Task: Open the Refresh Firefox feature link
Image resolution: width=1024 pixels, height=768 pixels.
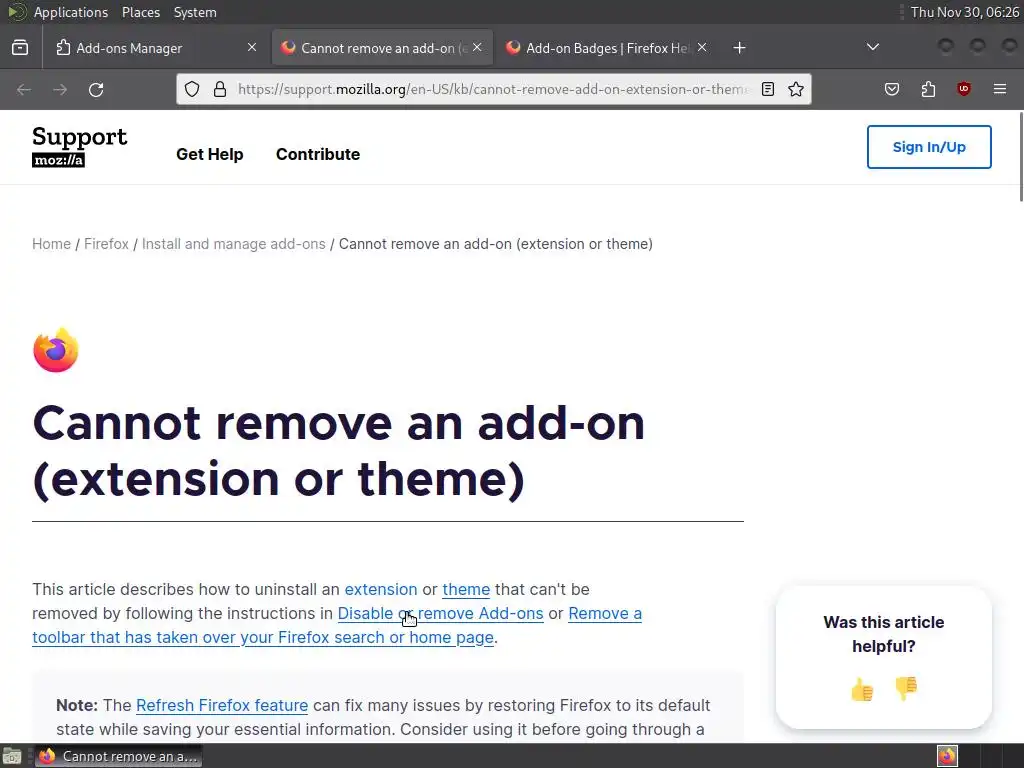Action: 222,705
